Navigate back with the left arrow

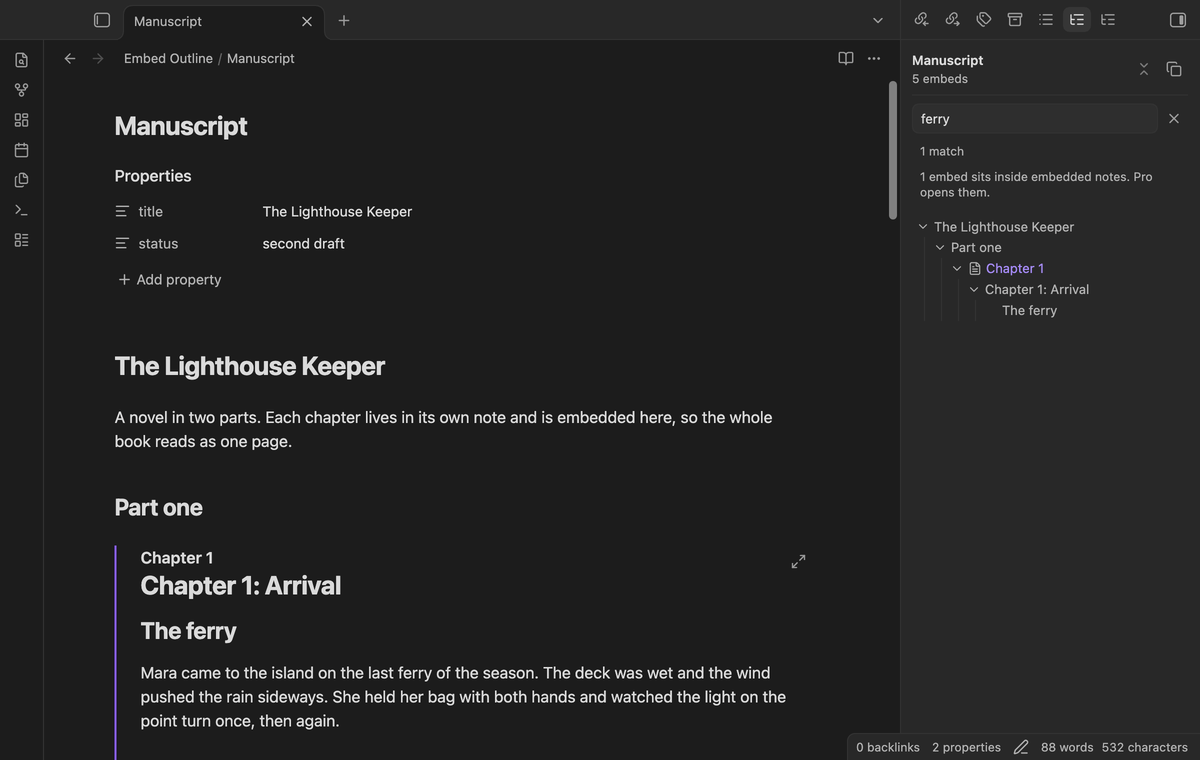pos(70,59)
